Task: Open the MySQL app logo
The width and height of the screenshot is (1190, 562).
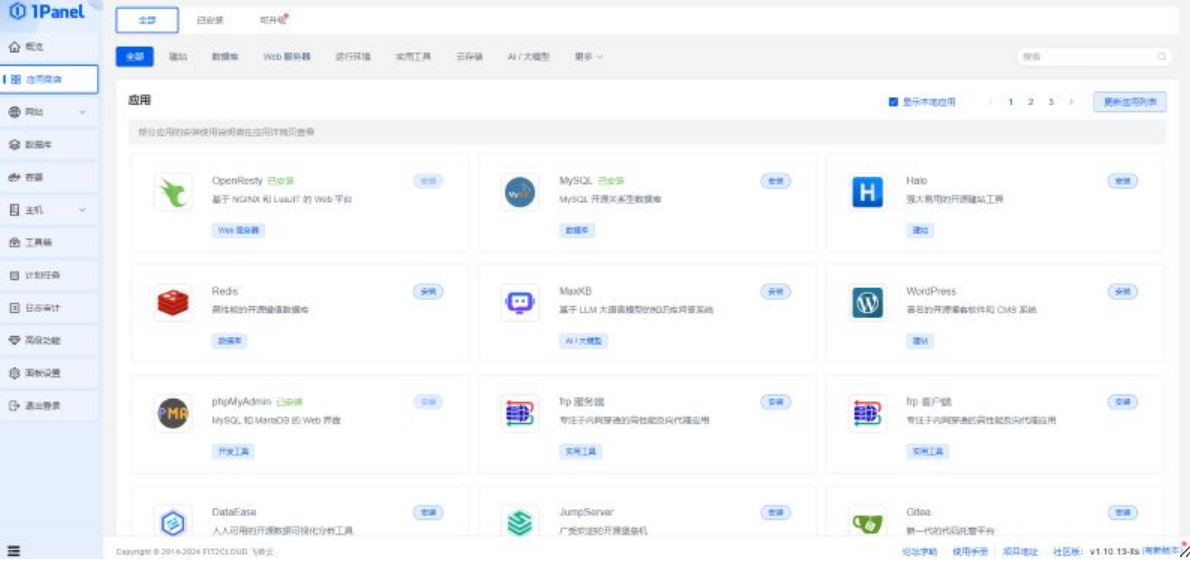Action: click(x=520, y=192)
